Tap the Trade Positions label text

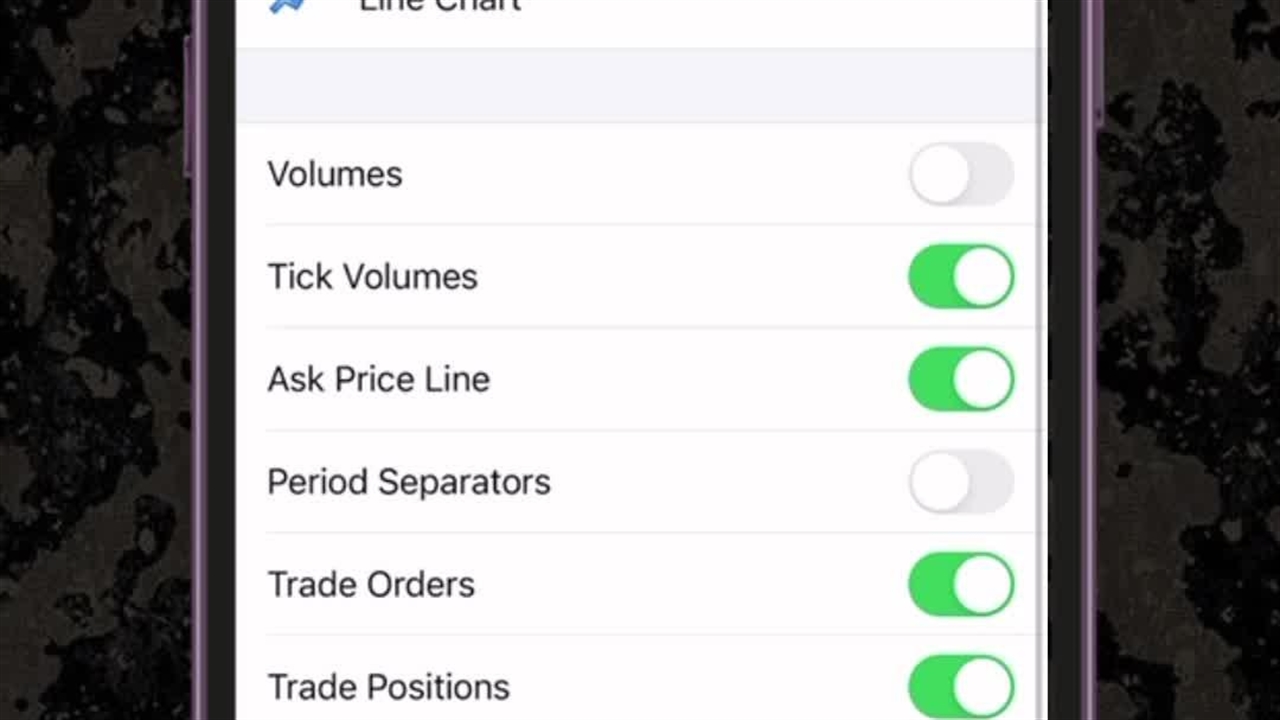point(388,687)
